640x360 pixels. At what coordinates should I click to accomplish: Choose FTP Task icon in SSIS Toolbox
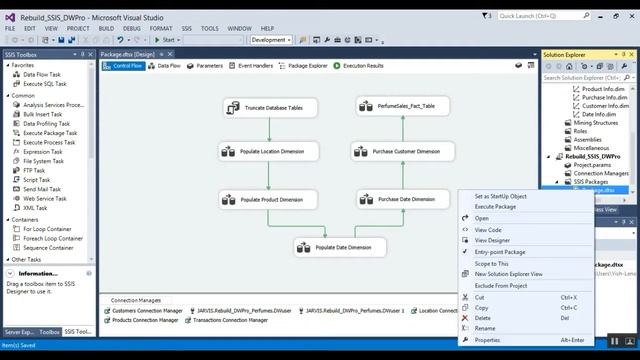click(17, 170)
